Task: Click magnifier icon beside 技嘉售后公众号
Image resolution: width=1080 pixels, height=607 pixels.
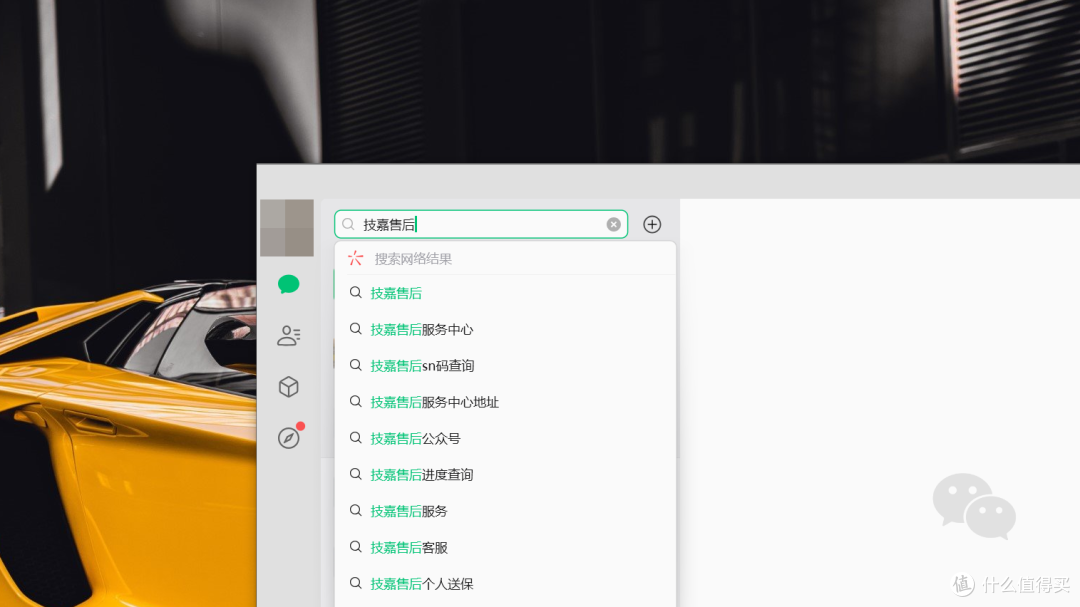Action: (355, 438)
